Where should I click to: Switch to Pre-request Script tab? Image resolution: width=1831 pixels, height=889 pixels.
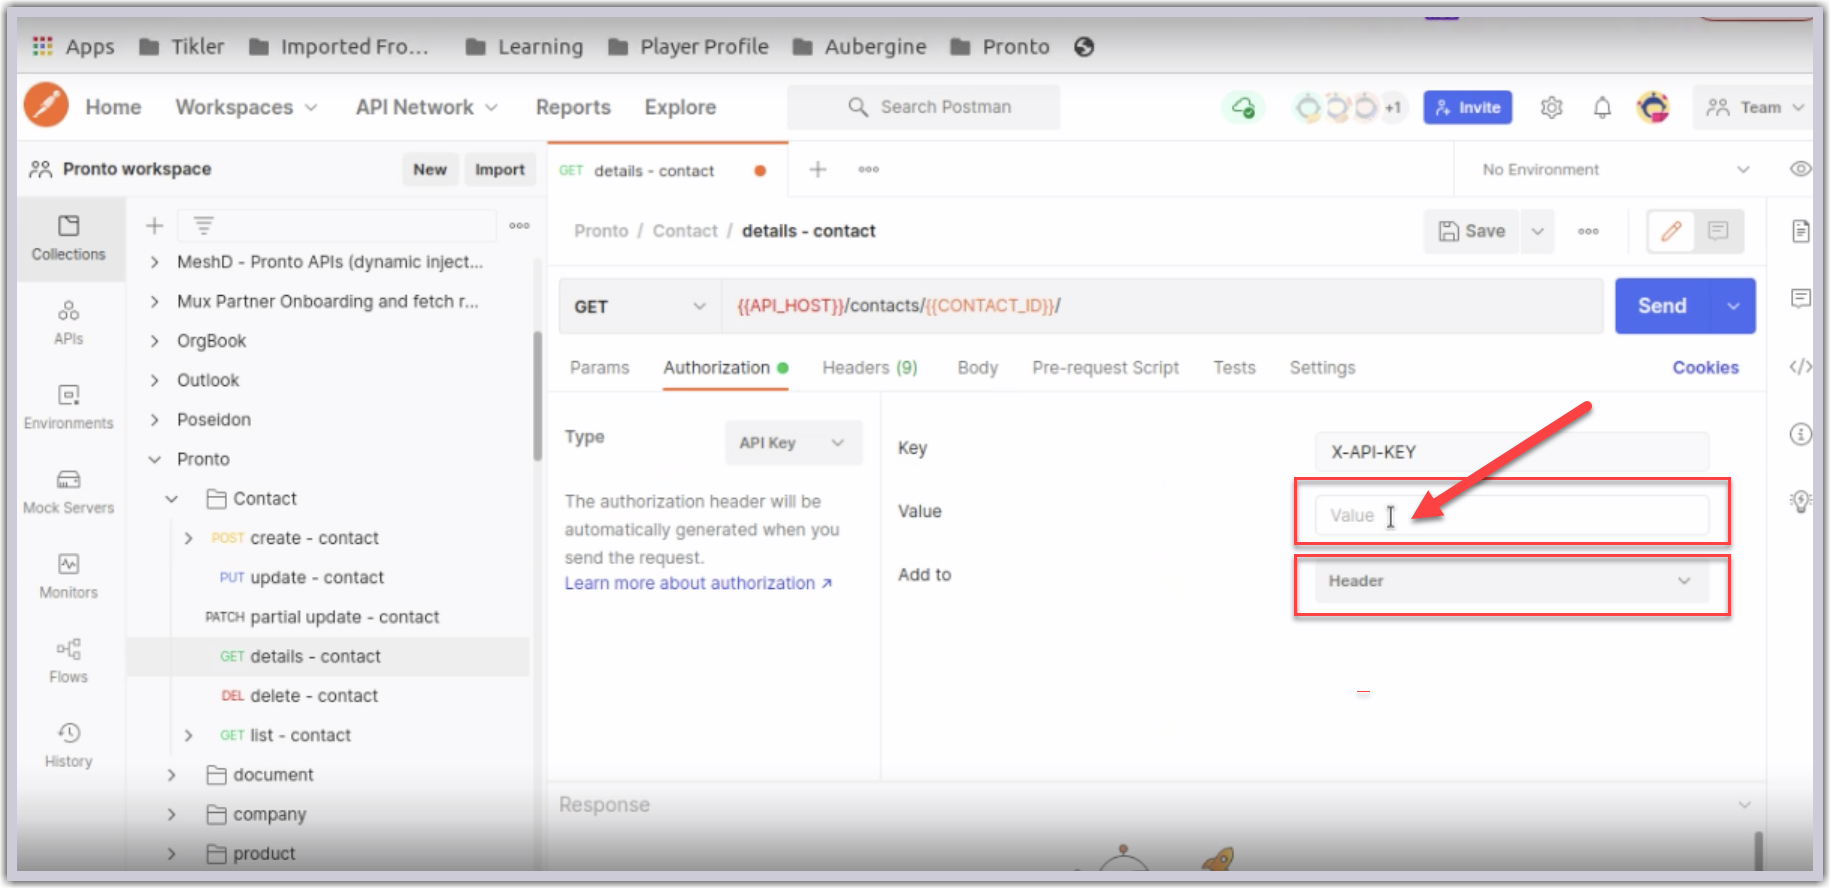point(1105,368)
